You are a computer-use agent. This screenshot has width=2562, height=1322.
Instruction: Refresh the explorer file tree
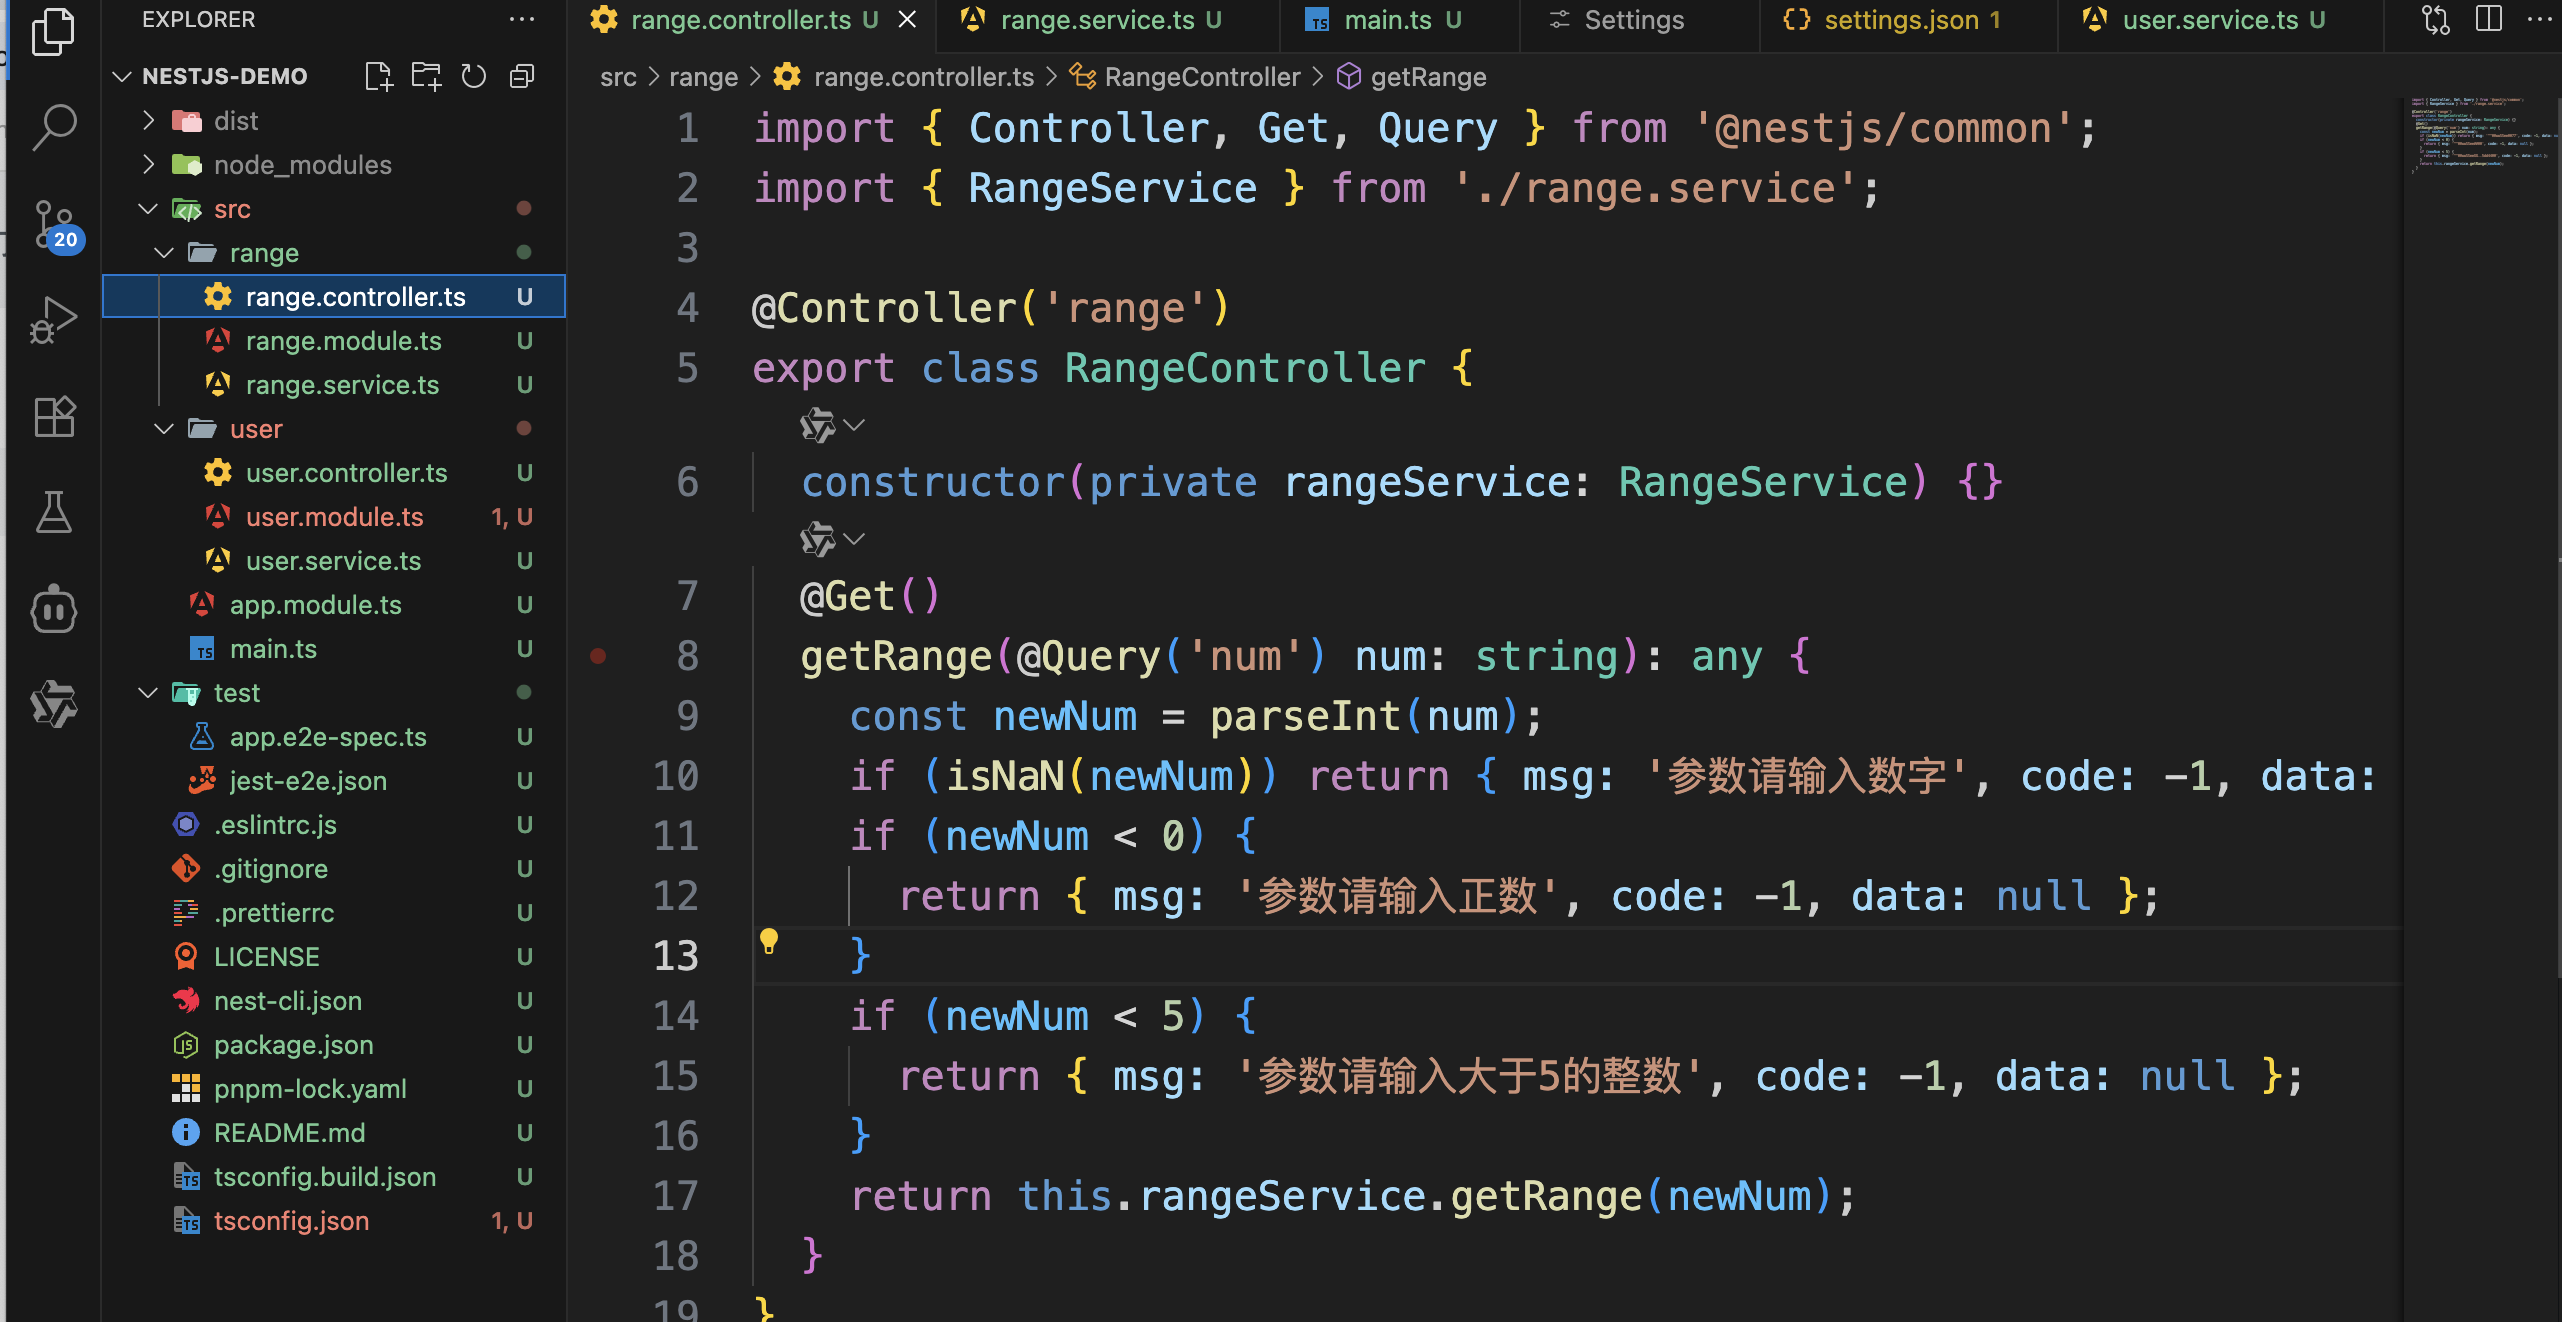(x=474, y=76)
